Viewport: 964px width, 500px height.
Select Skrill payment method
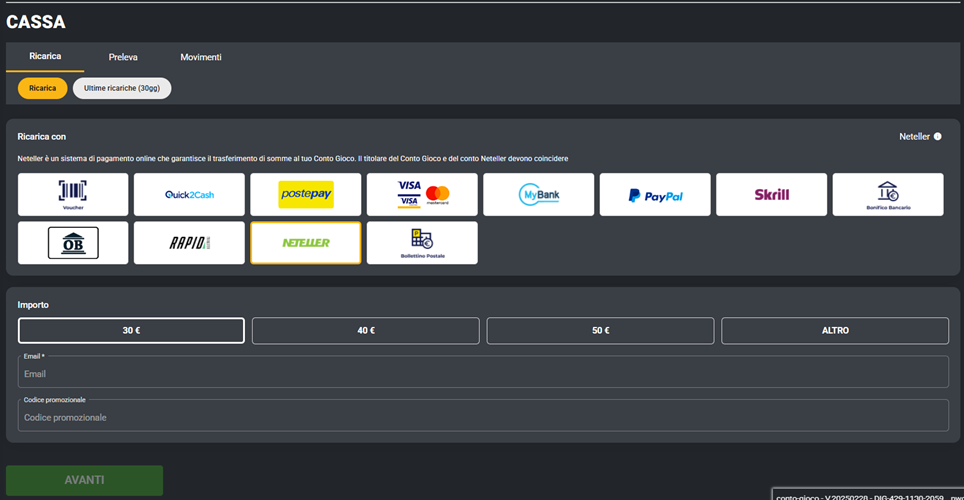click(x=772, y=194)
